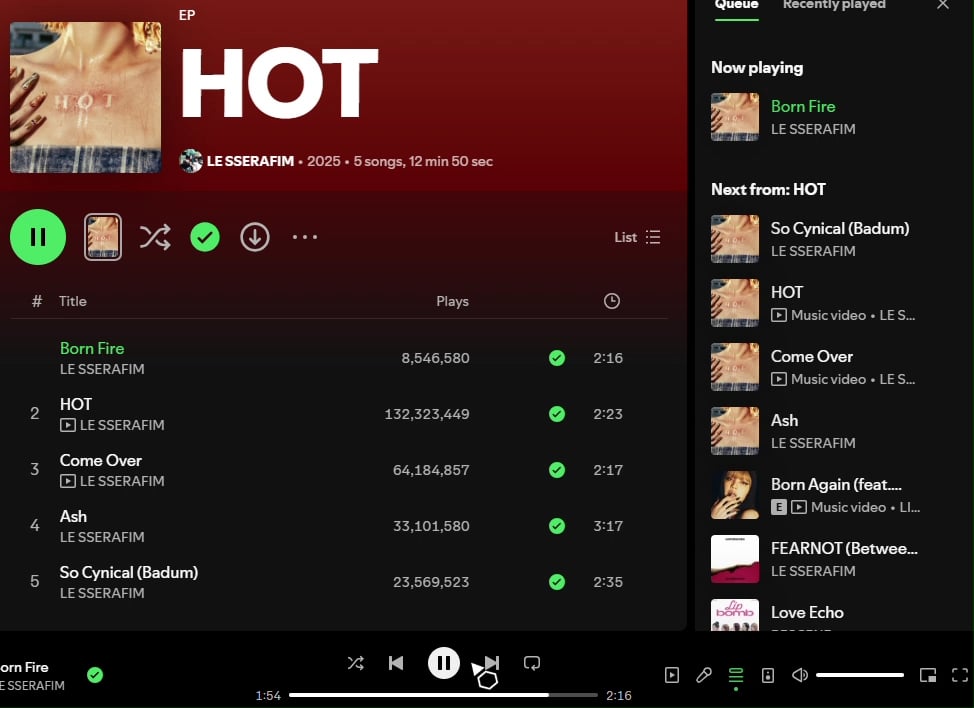
Task: Toggle the queue panel button
Action: pyautogui.click(x=736, y=675)
